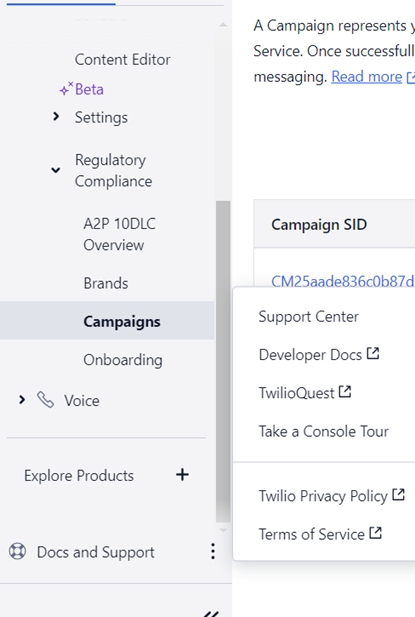
Task: Select Support Center from the popup menu
Action: pyautogui.click(x=308, y=316)
